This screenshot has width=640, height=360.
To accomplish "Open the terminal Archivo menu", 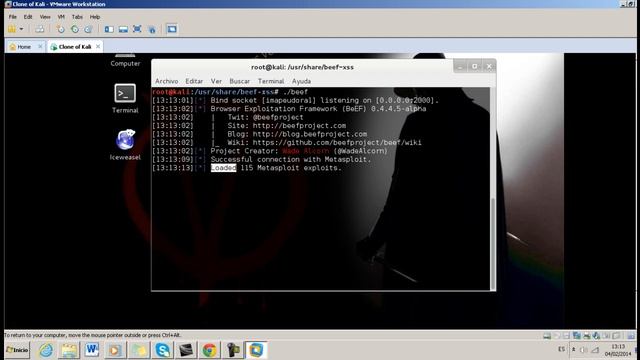I will click(167, 81).
